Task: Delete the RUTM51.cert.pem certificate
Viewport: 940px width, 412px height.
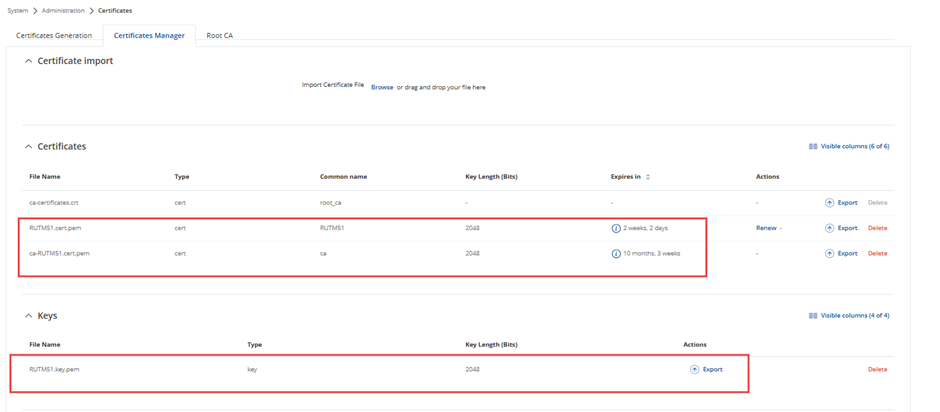Action: 877,228
